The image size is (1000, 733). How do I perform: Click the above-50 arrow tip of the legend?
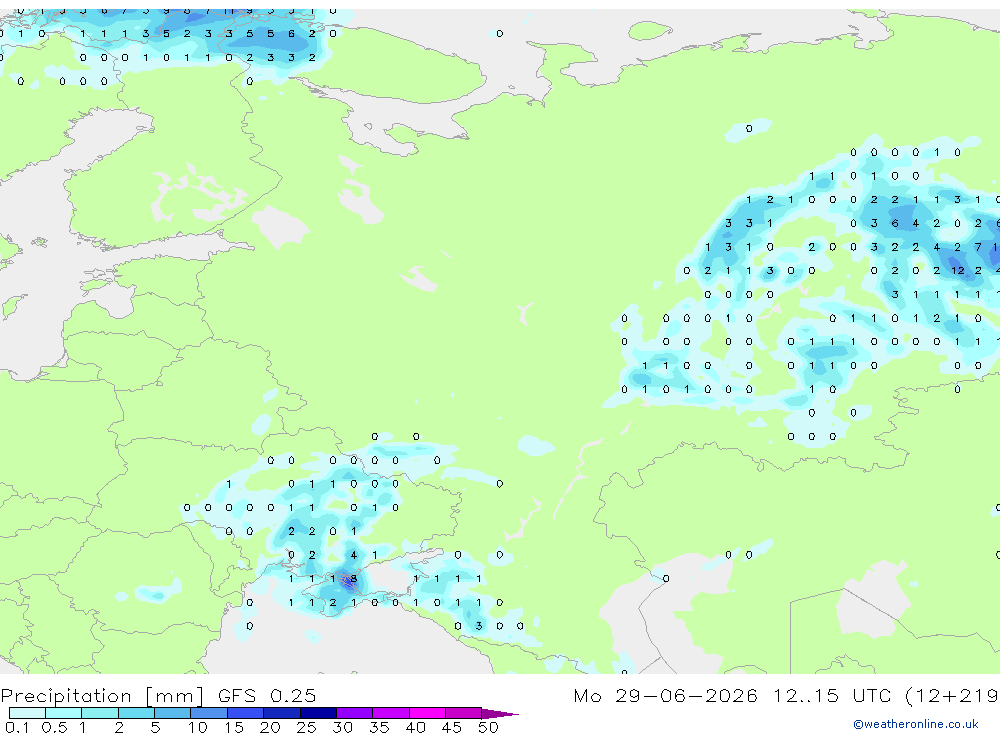[501, 713]
